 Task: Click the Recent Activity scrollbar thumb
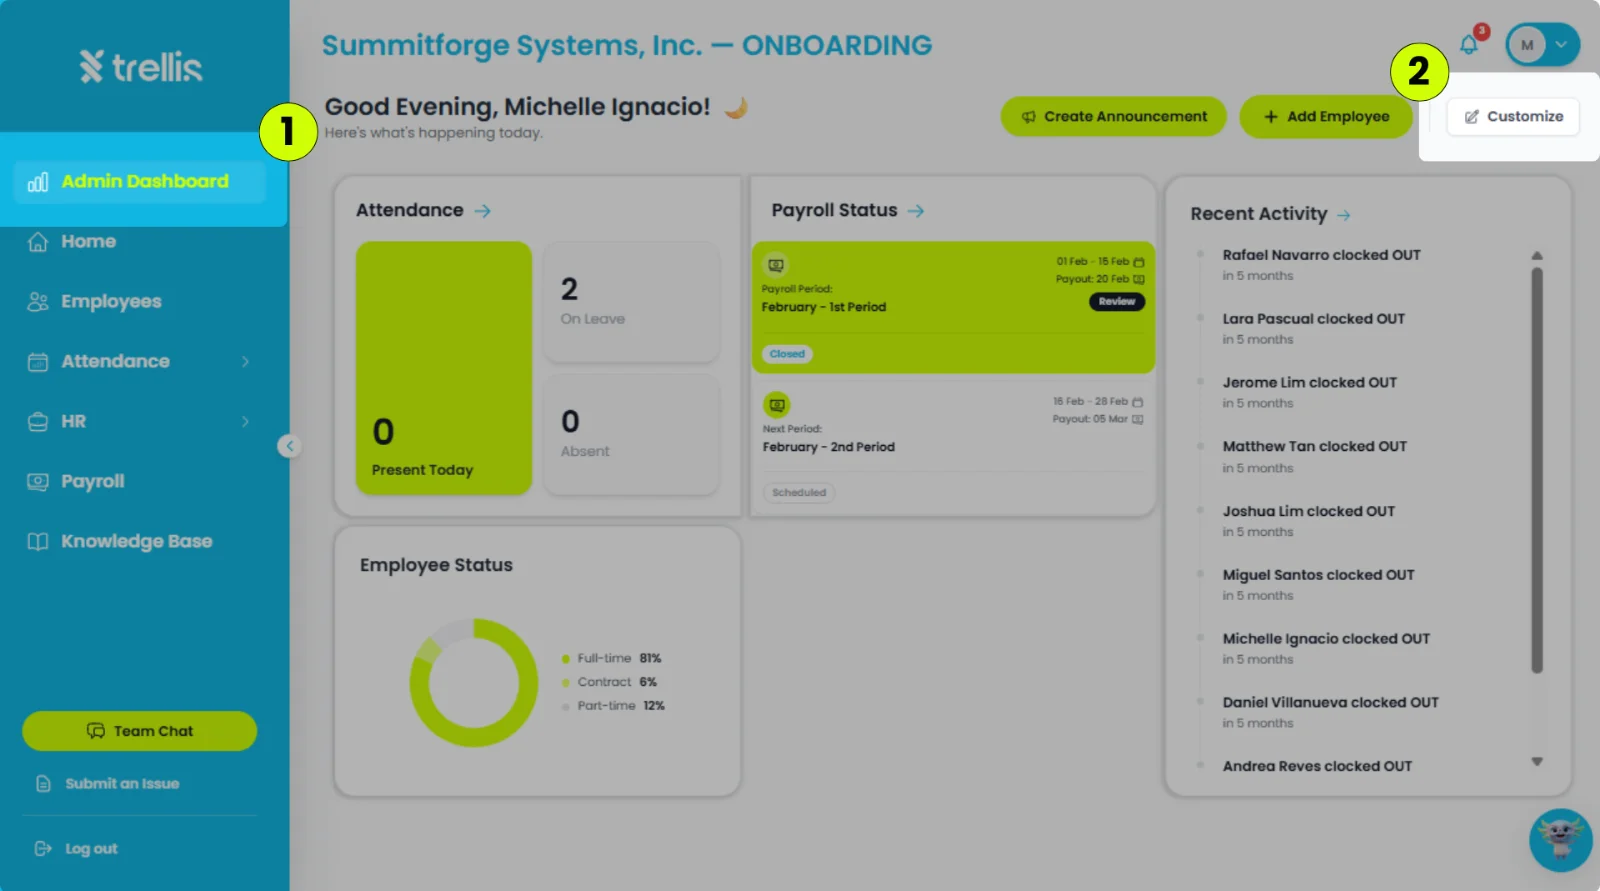click(1537, 471)
